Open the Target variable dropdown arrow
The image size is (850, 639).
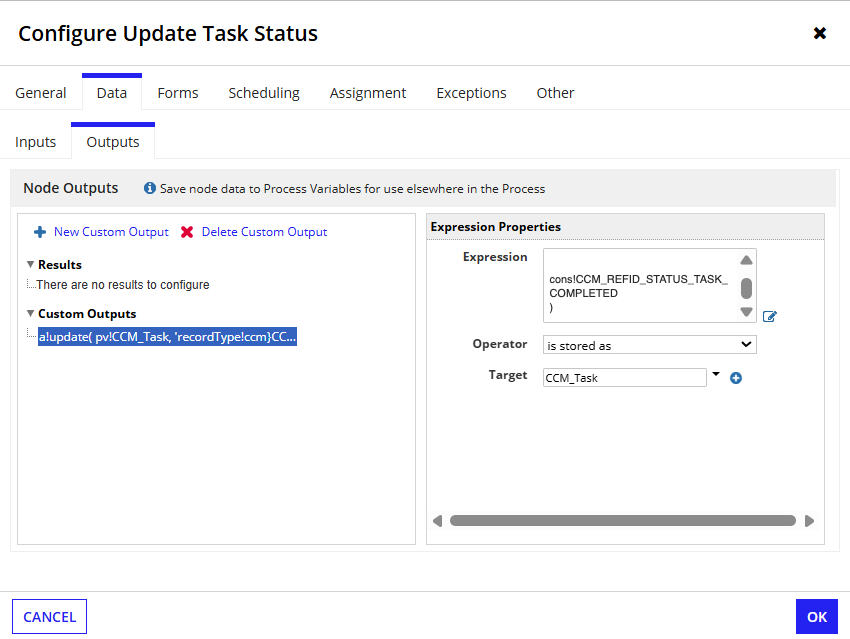[x=716, y=374]
